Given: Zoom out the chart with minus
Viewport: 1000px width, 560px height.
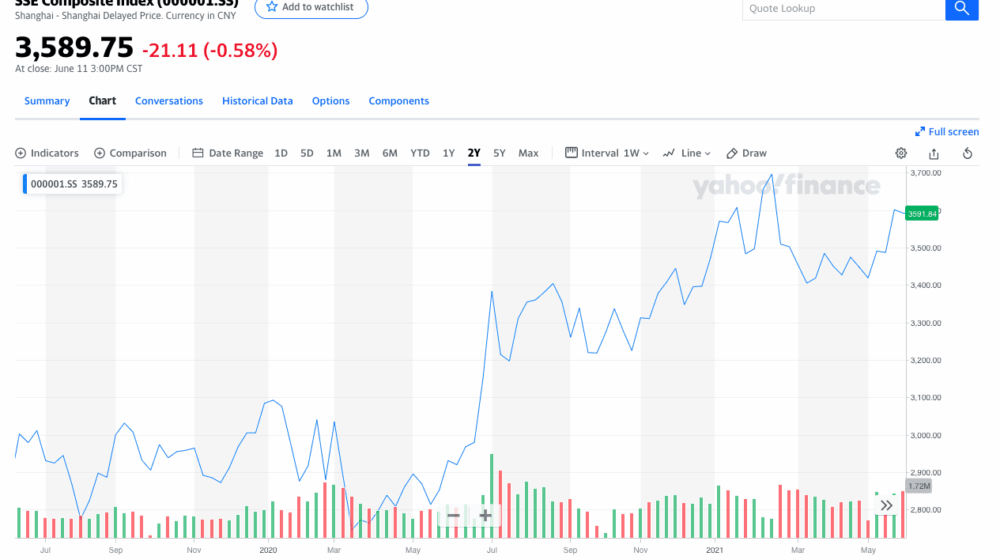Looking at the screenshot, I should click(453, 515).
